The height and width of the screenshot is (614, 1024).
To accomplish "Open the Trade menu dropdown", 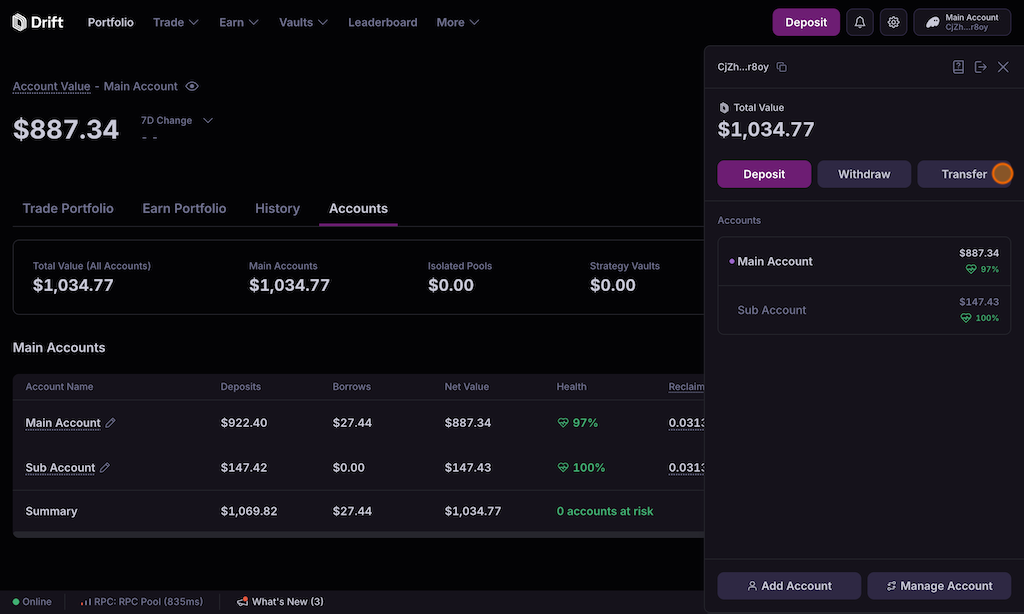I will [x=175, y=22].
